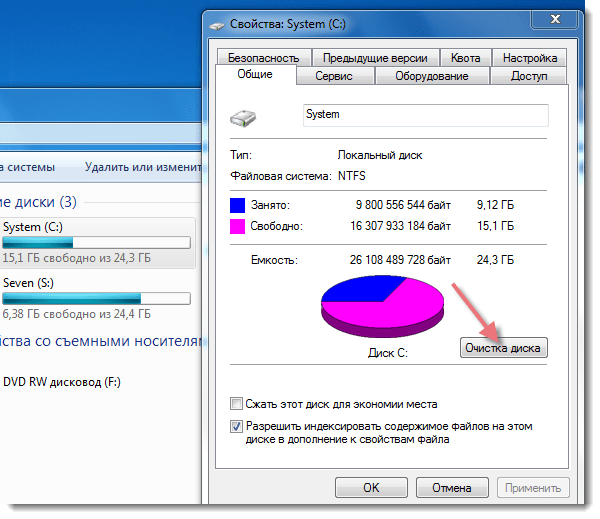Screen dimensions: 600x519
Task: Select 'DVD RW дисковод (F:)' in Explorer
Action: coord(62,382)
